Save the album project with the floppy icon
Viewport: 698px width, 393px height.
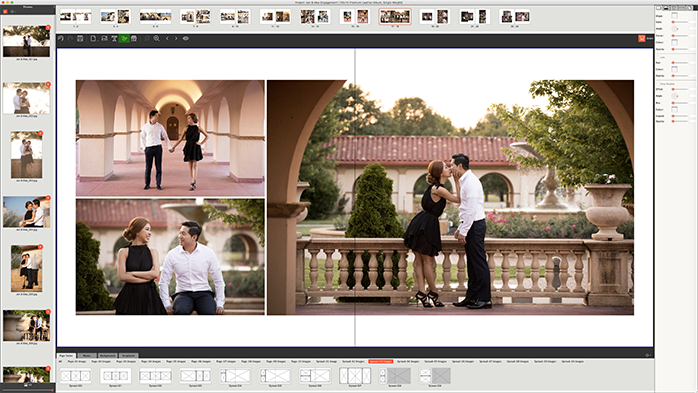coord(80,39)
